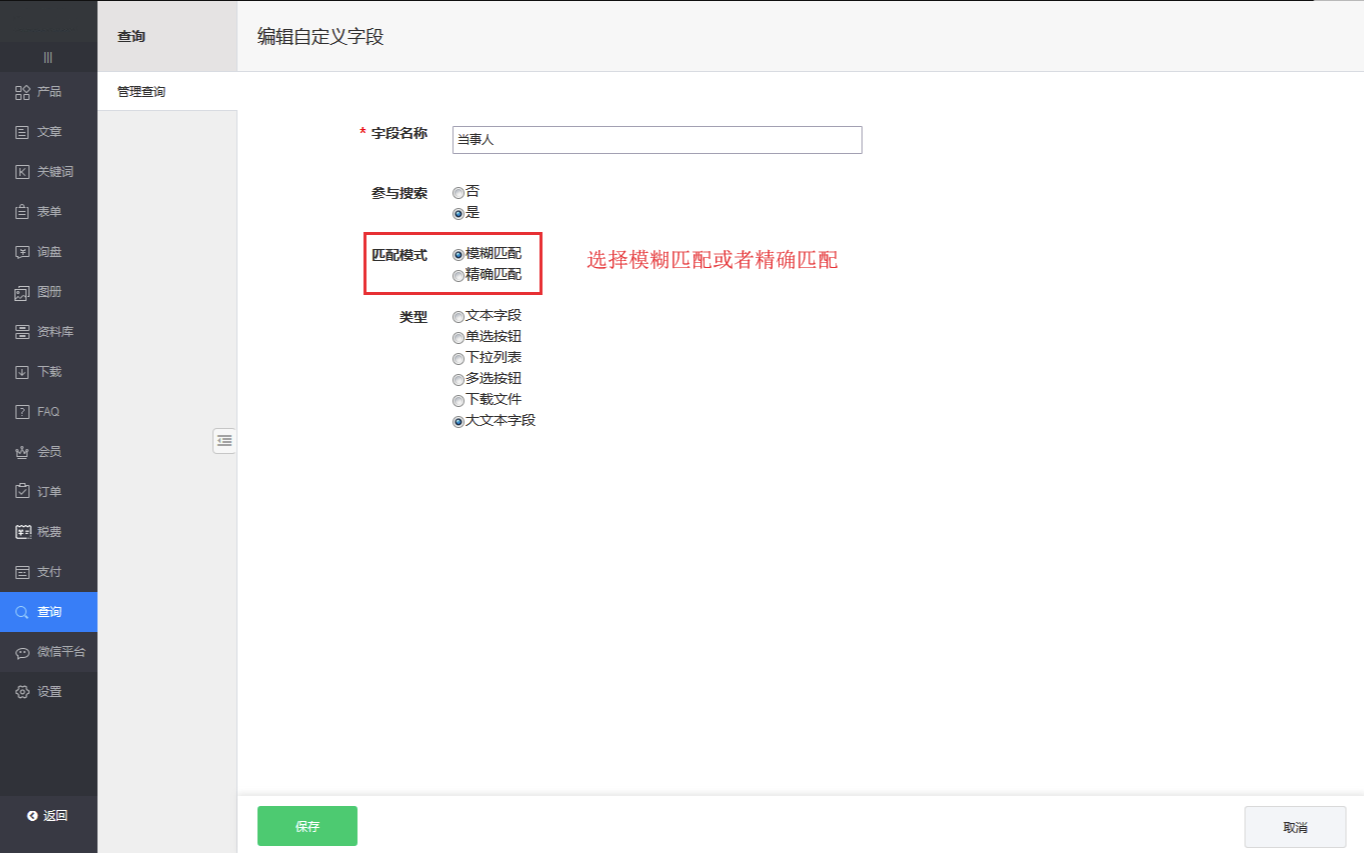Toggle the sidebar handle at top

pyautogui.click(x=48, y=57)
